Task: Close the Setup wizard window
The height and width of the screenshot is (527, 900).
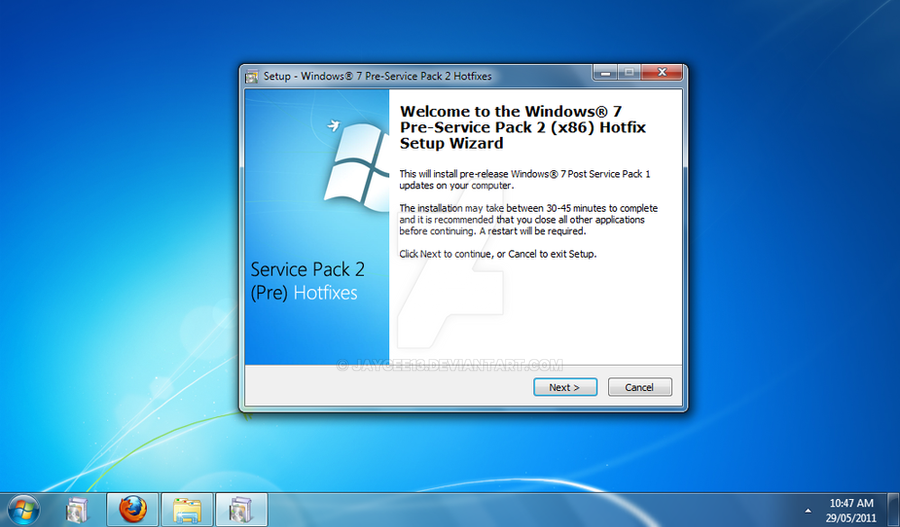Action: (662, 72)
